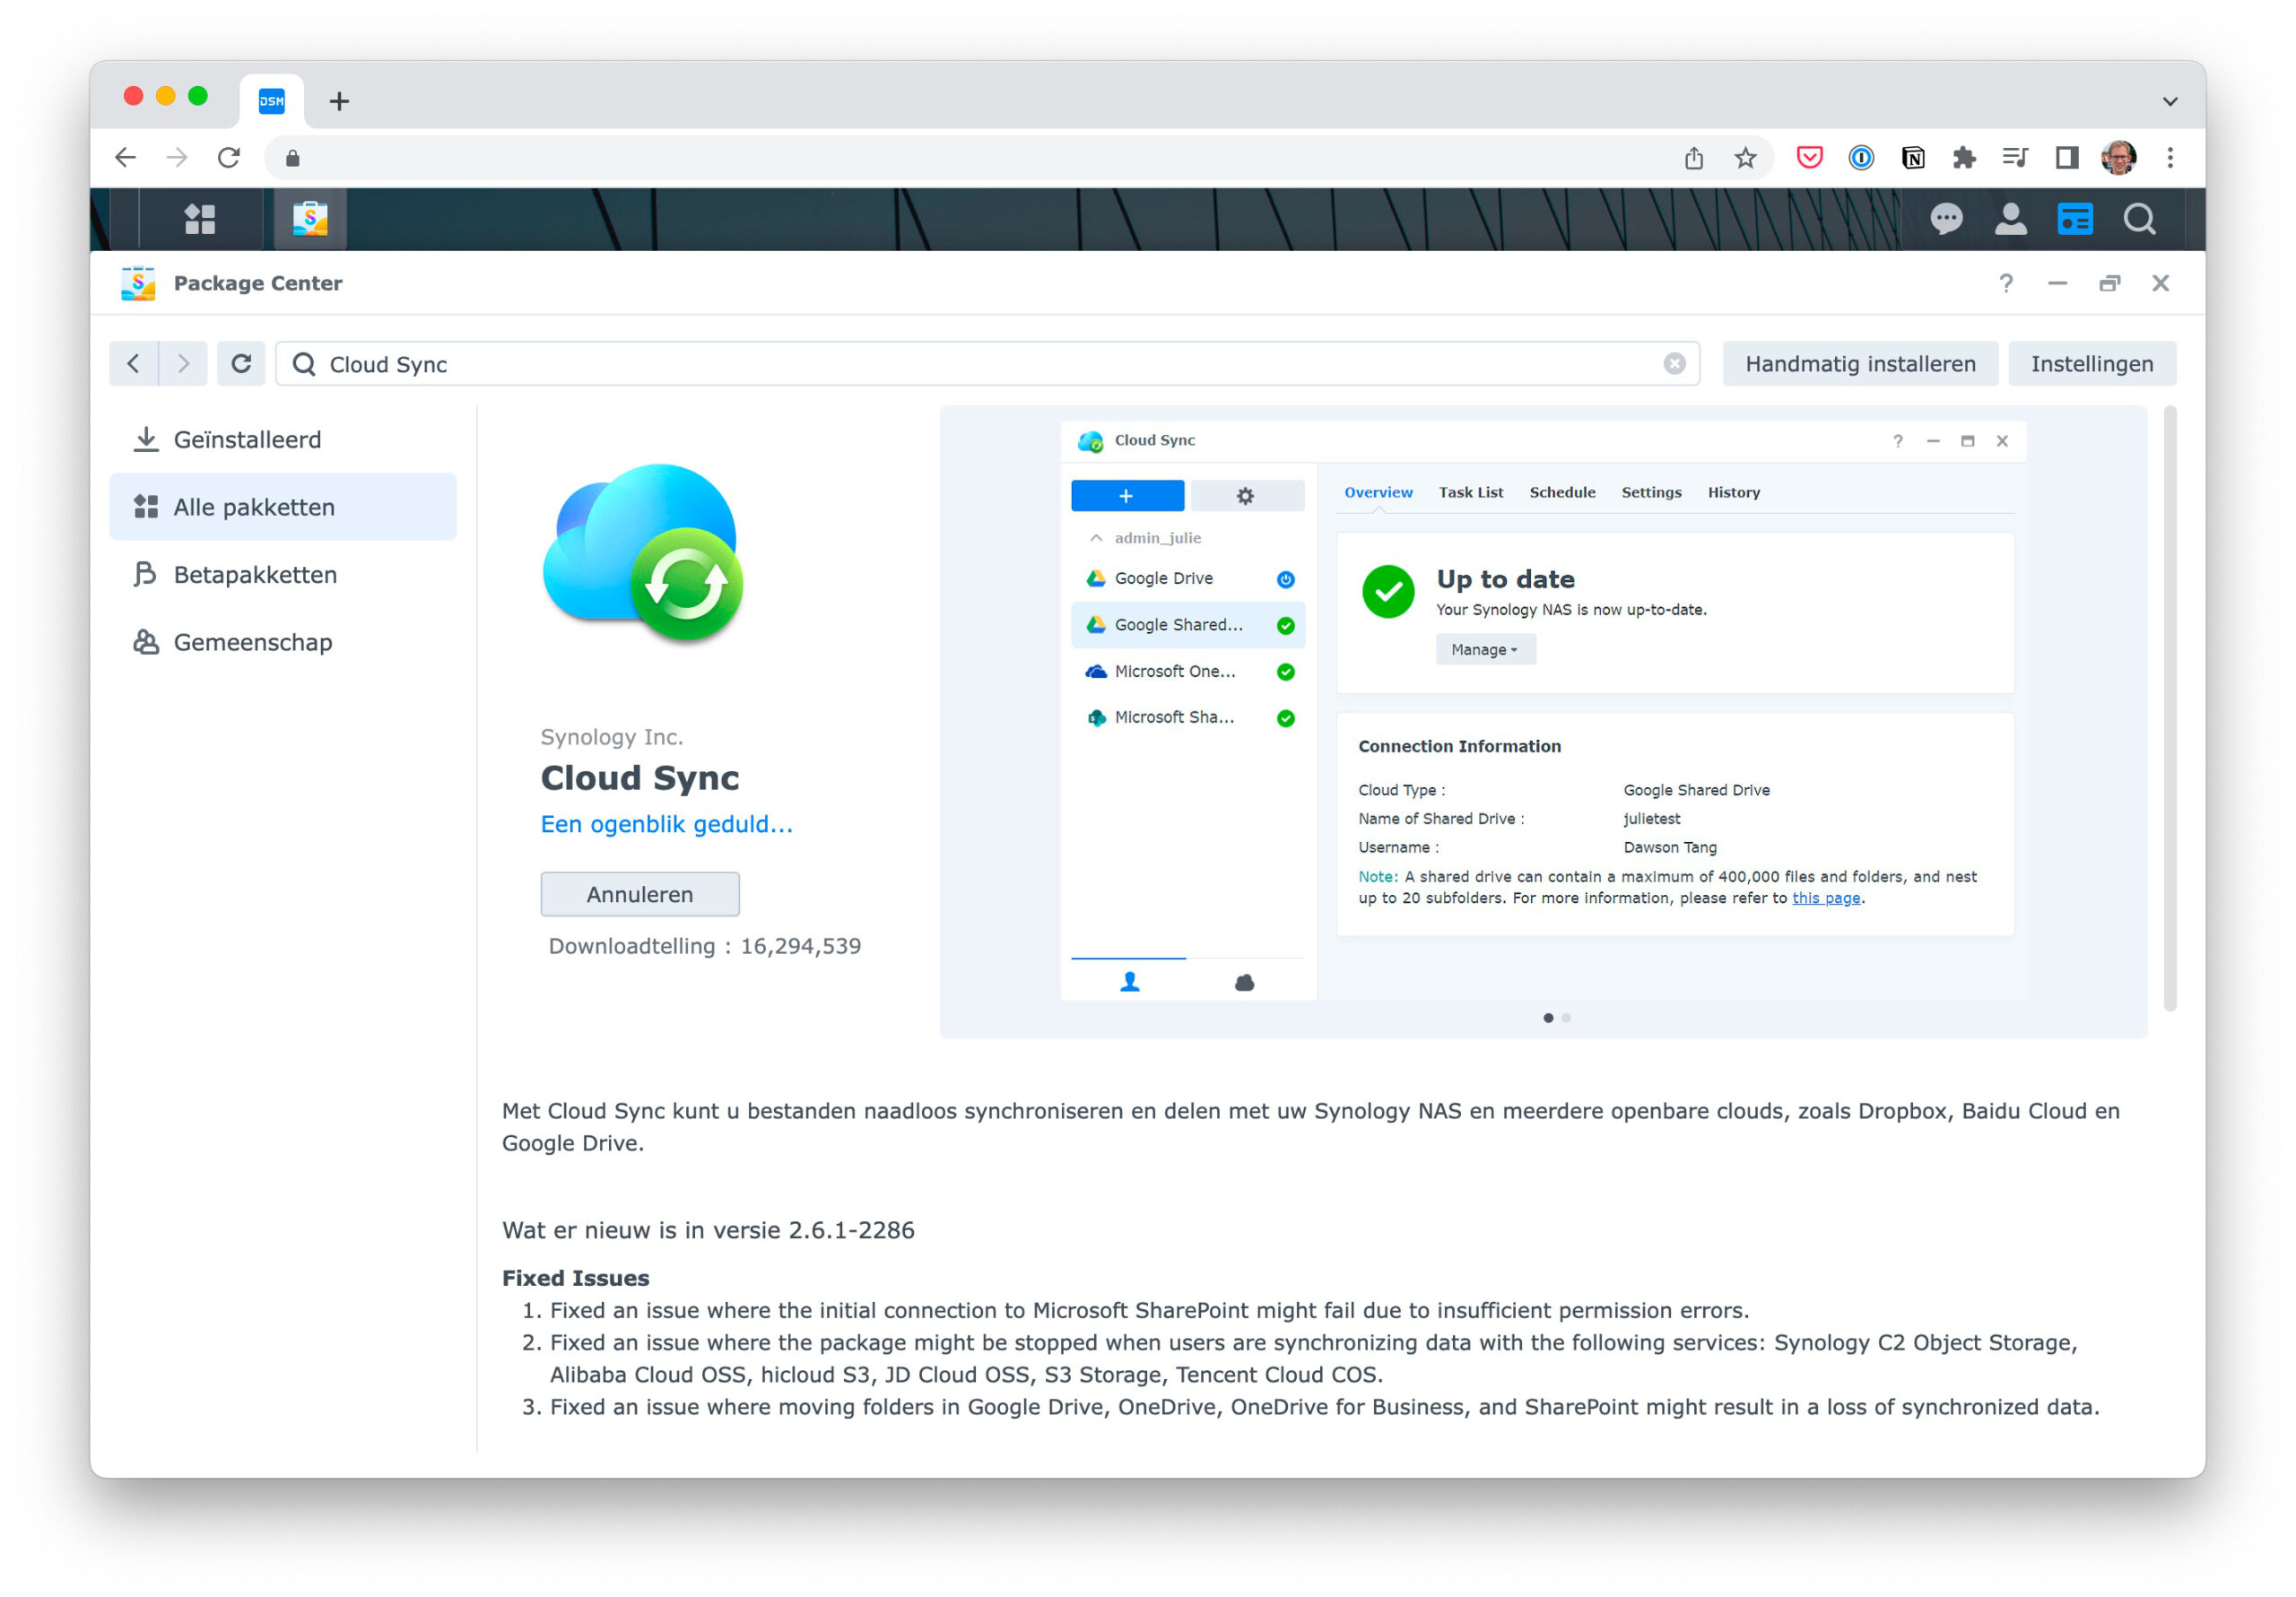Go back in Package Center
The width and height of the screenshot is (2296, 1597).
pos(133,364)
